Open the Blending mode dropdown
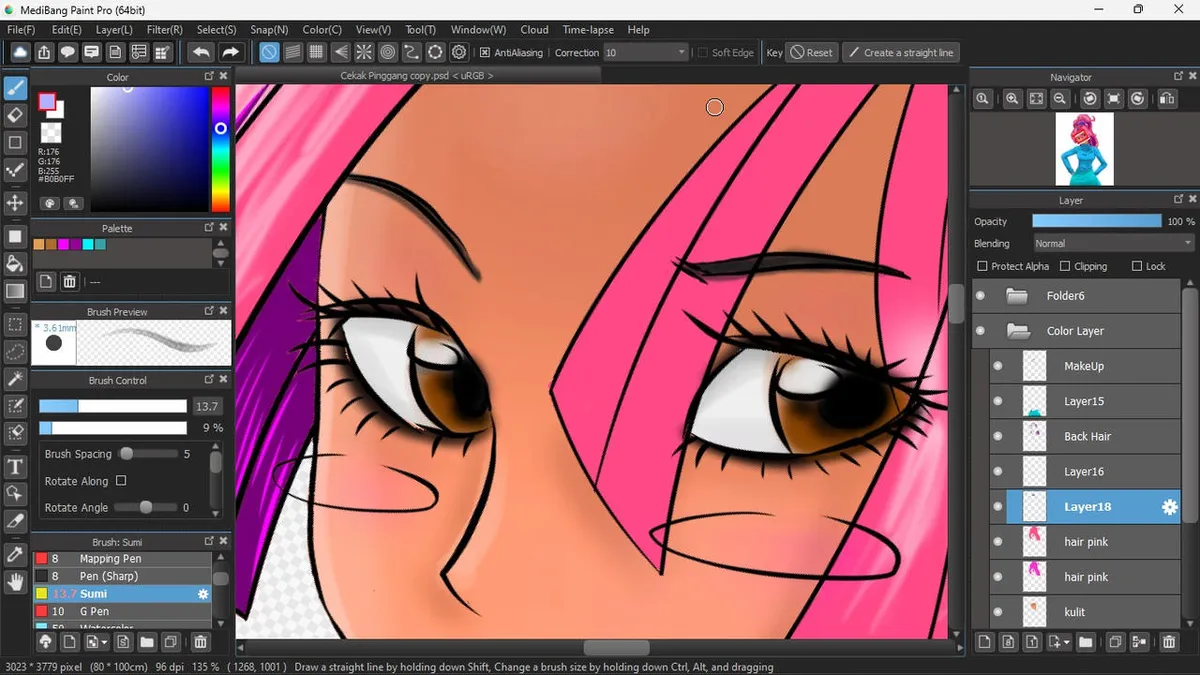This screenshot has width=1200, height=675. [1113, 243]
